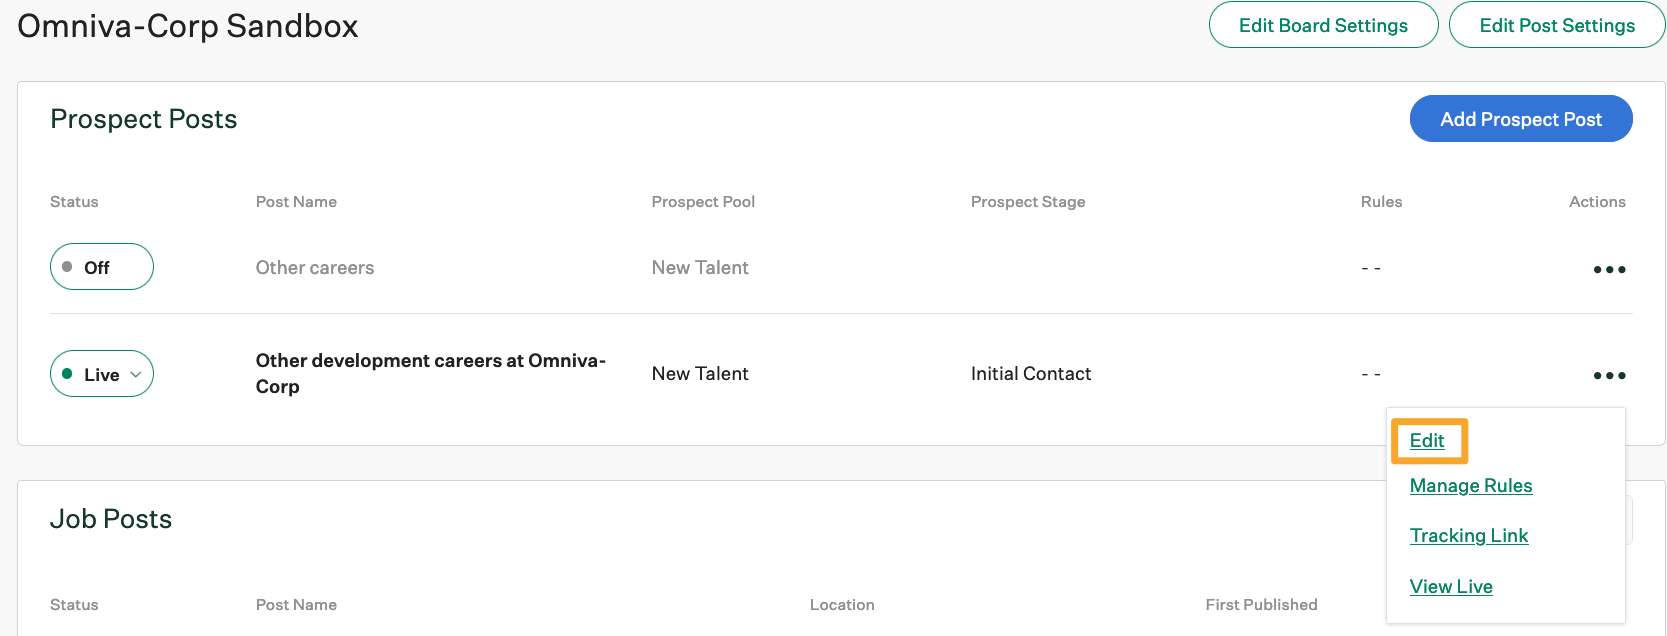The height and width of the screenshot is (636, 1667).
Task: Open the actions menu for "Other careers"
Action: pos(1608,267)
